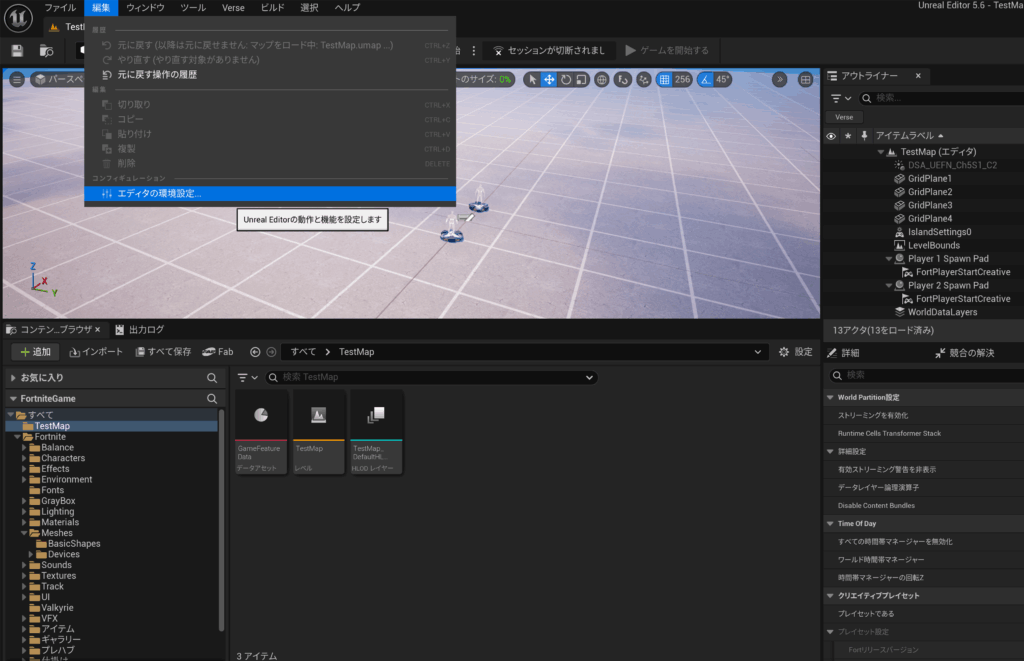Search within the Favorites section

[212, 378]
